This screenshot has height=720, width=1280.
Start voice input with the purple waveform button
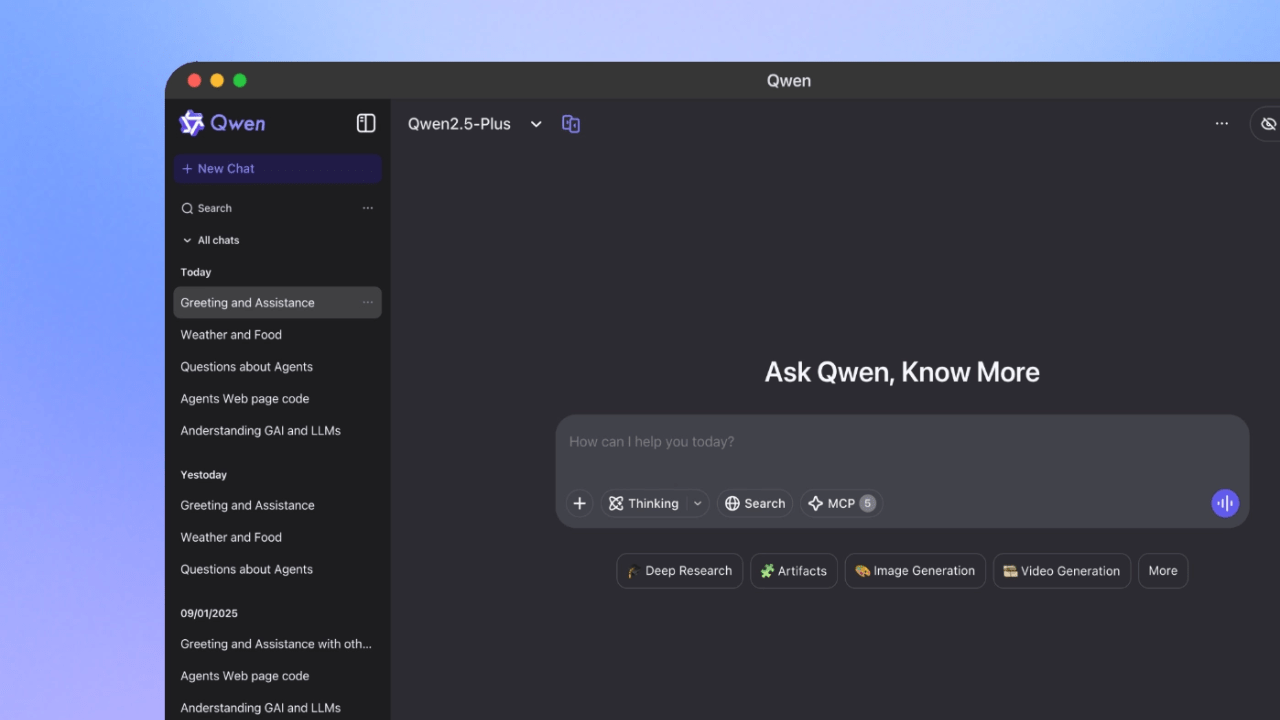(1225, 503)
